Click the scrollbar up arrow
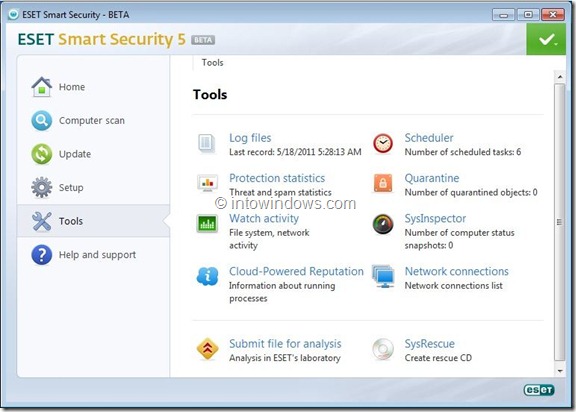Viewport: 576px width, 412px height. (x=560, y=77)
